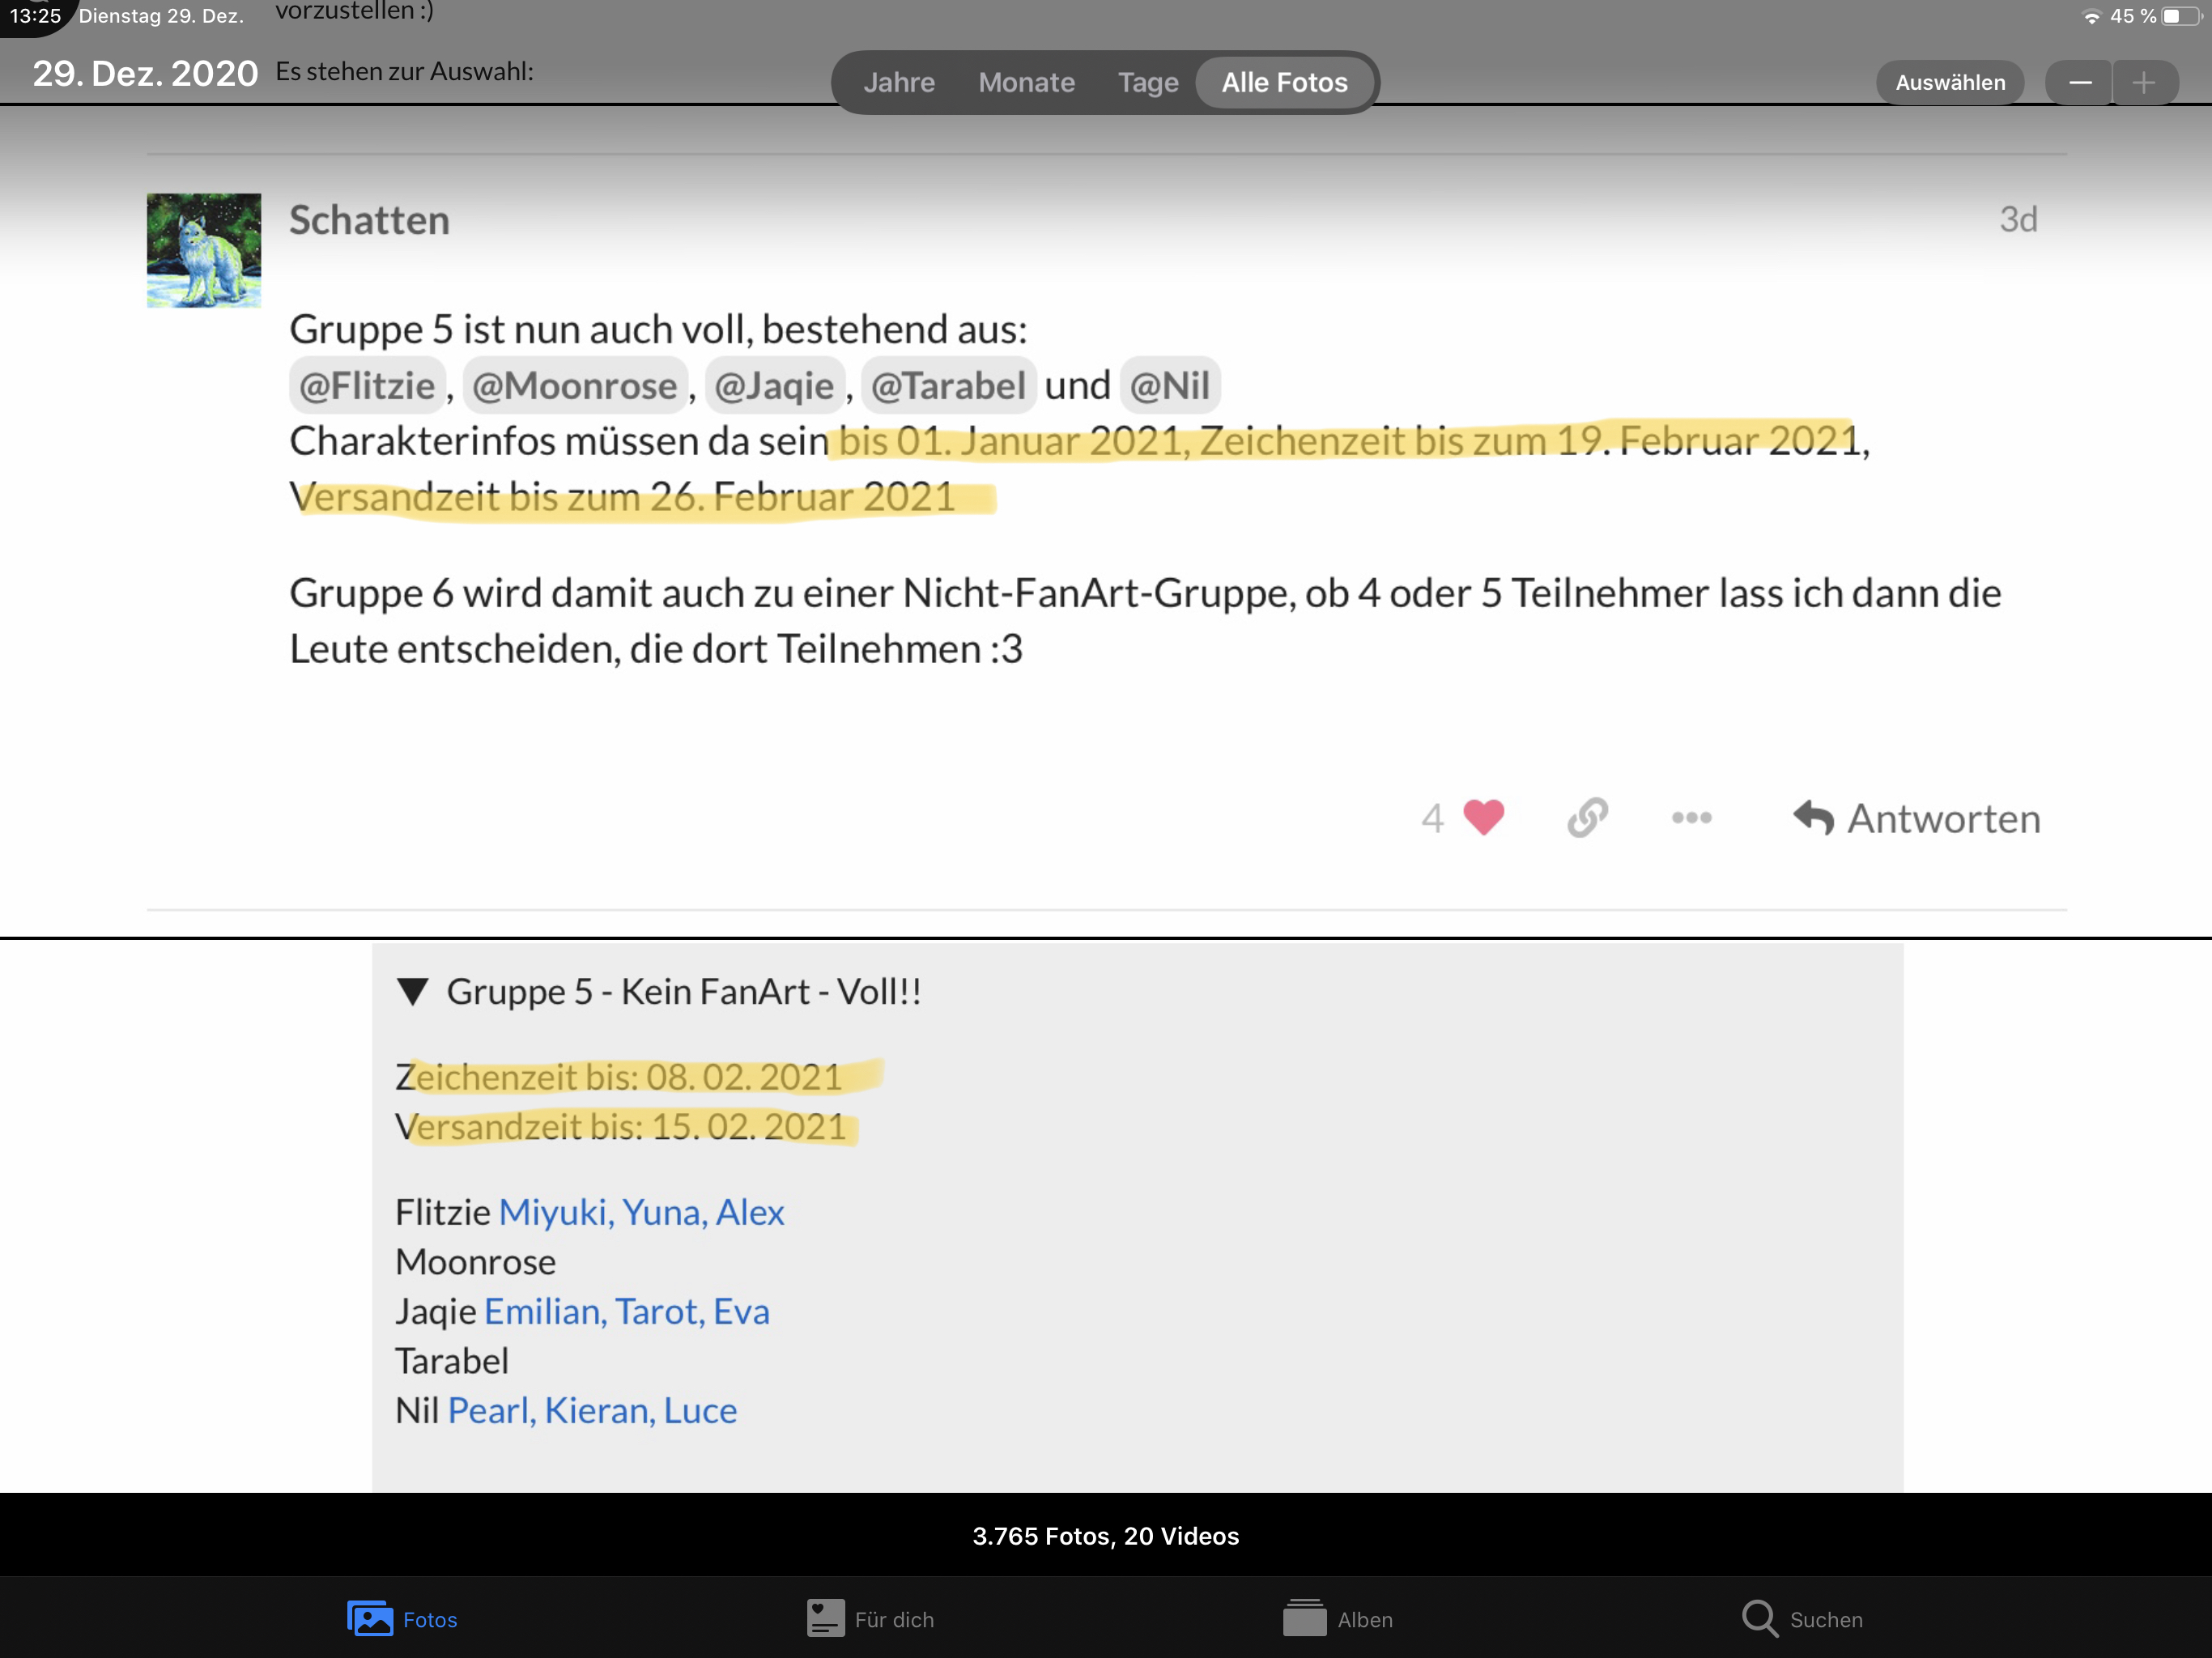2212x1658 pixels.
Task: Click Antworten to reply
Action: click(x=1916, y=818)
